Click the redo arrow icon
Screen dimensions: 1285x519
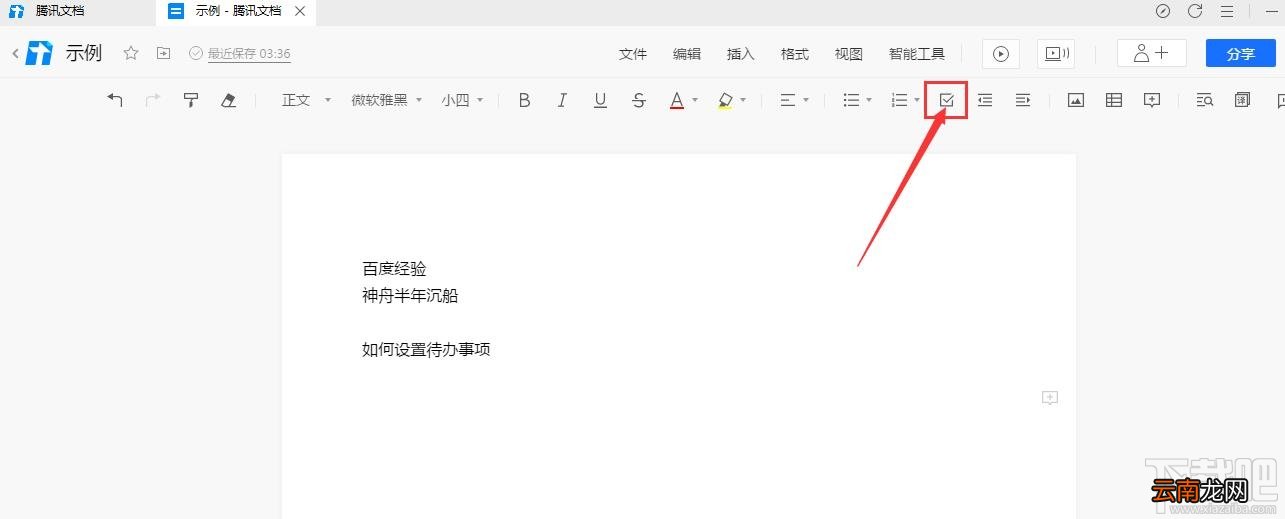(153, 100)
